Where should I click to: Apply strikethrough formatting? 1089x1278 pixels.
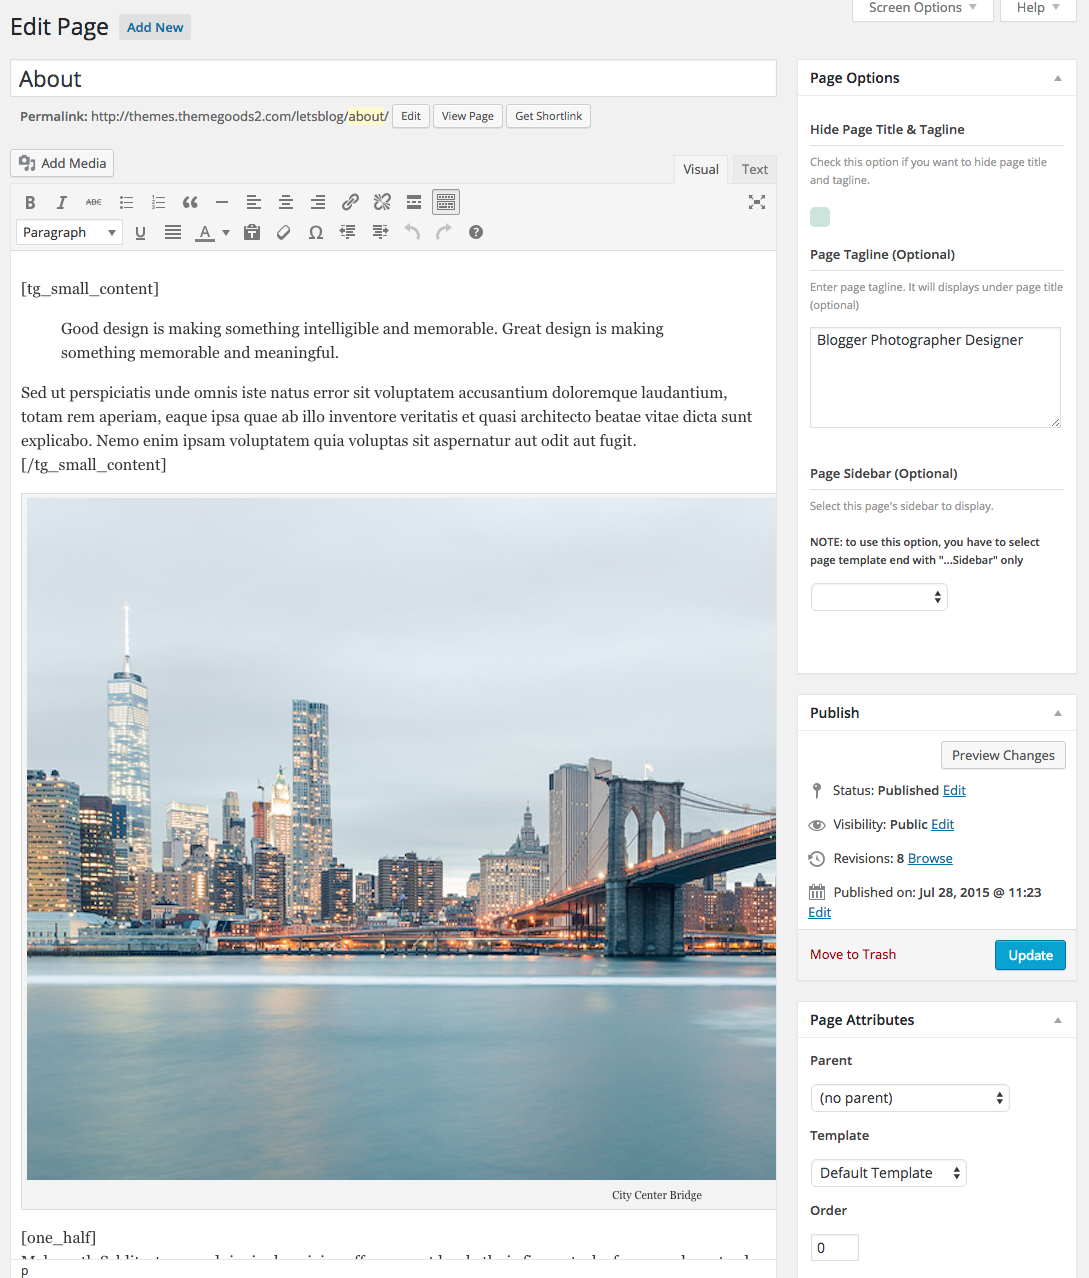click(93, 201)
